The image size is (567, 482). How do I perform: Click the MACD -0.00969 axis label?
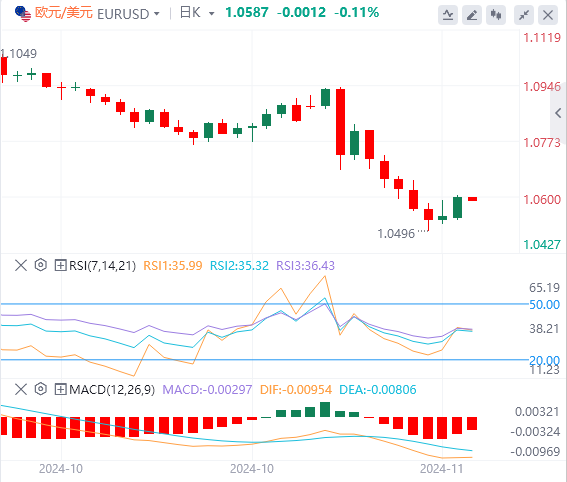pyautogui.click(x=535, y=452)
